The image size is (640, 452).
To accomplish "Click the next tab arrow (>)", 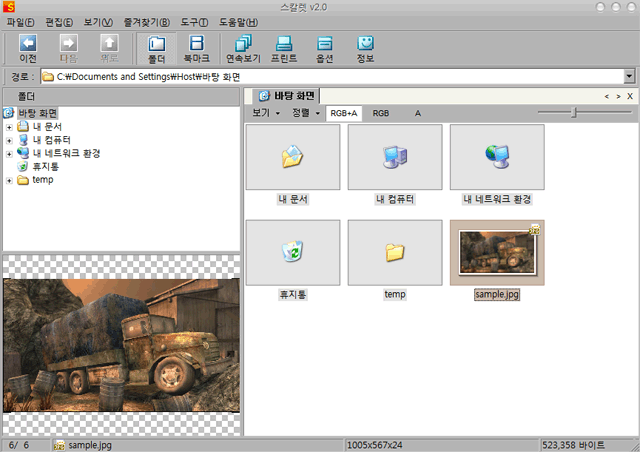I will (618, 96).
